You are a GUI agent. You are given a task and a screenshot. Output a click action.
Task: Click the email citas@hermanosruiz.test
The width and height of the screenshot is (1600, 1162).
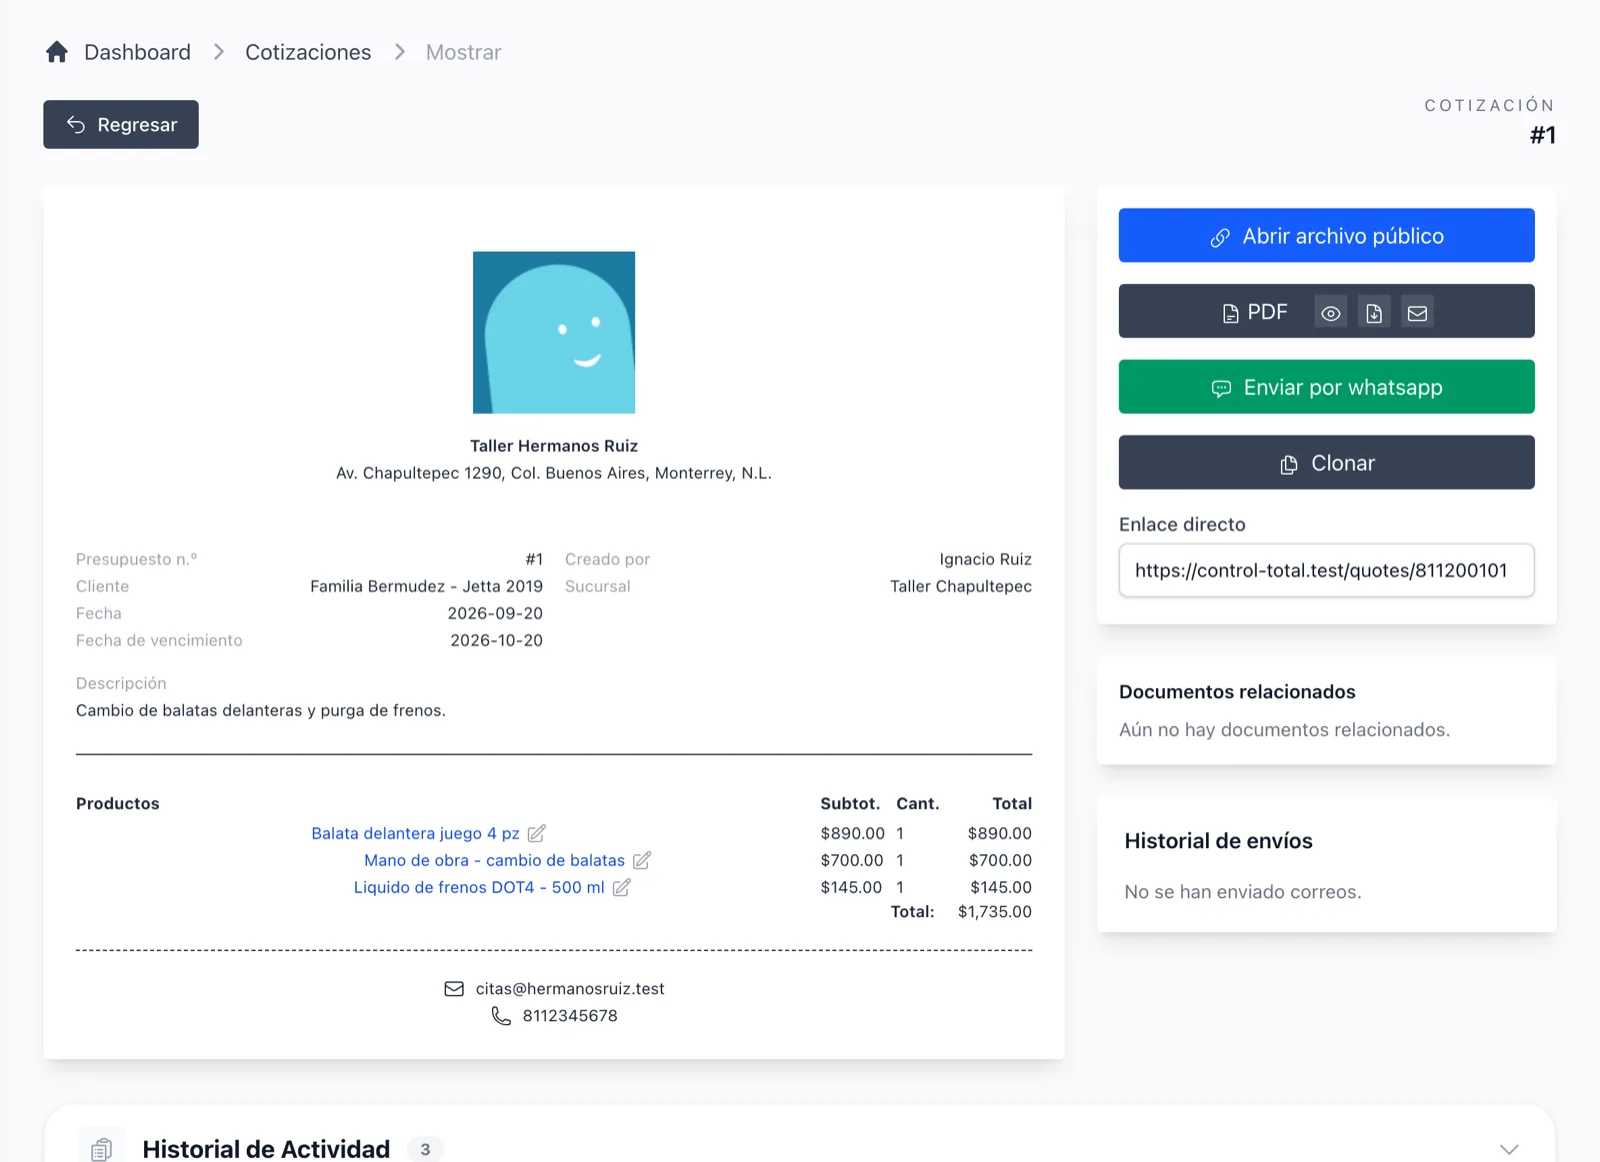click(570, 988)
